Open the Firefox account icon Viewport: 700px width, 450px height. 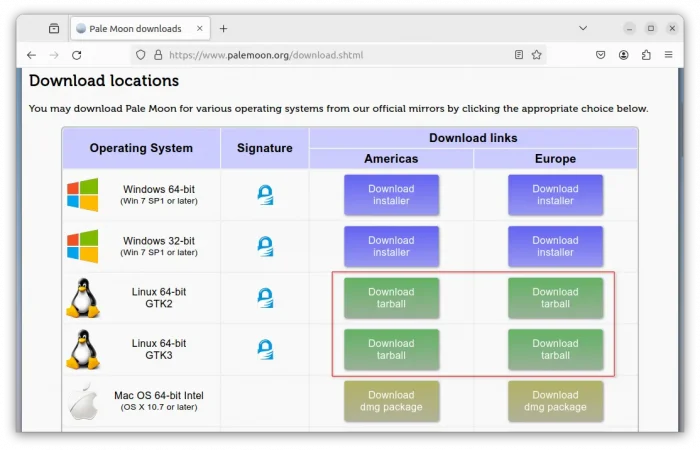click(x=624, y=55)
